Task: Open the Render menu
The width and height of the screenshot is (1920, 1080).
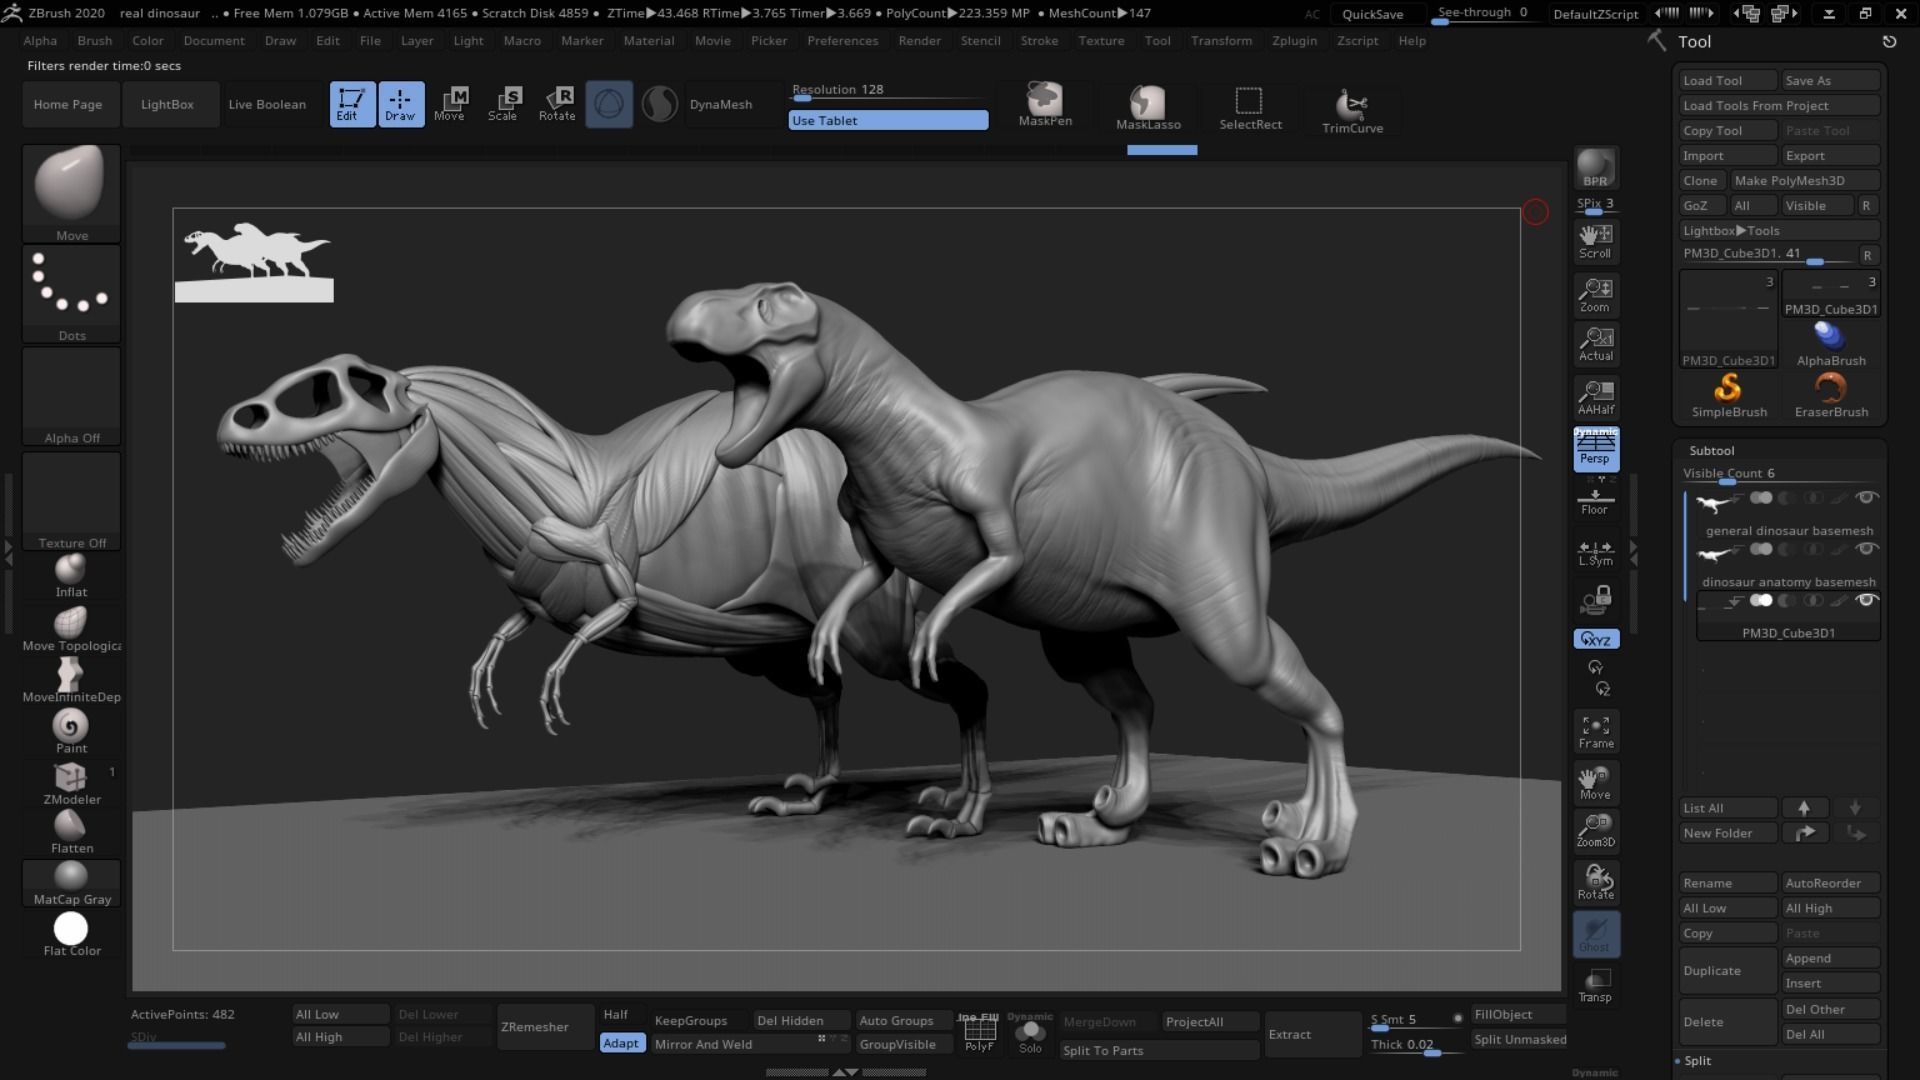Action: click(x=919, y=41)
